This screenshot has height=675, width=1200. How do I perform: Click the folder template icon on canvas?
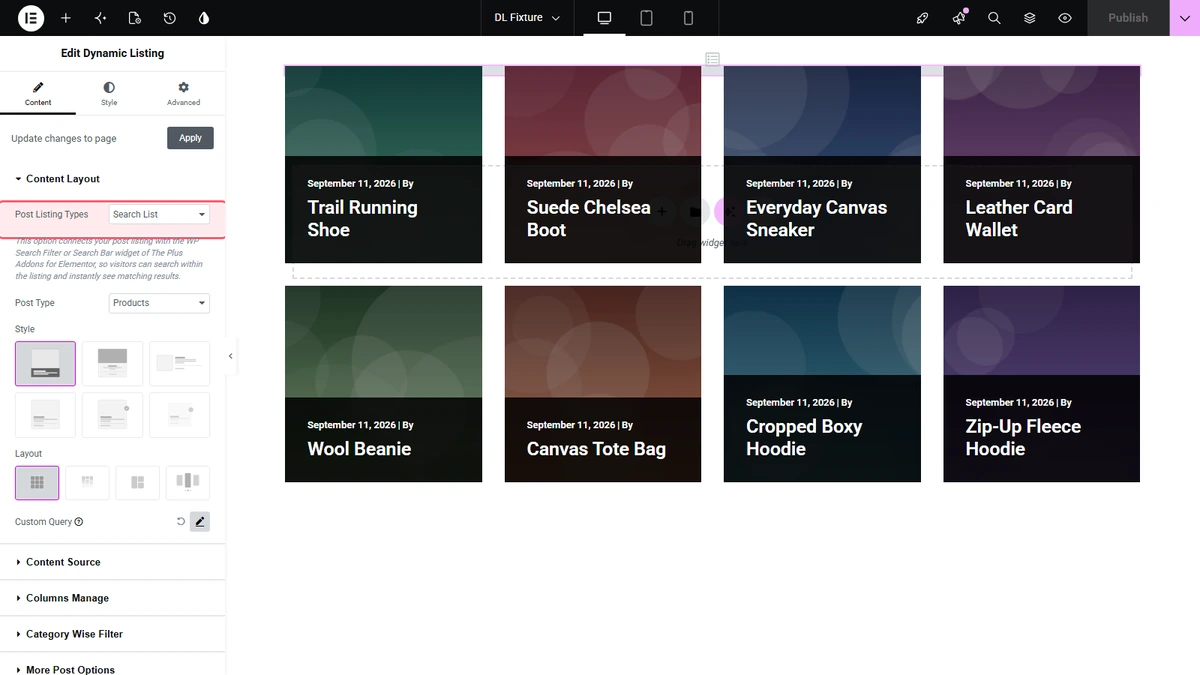coord(695,212)
